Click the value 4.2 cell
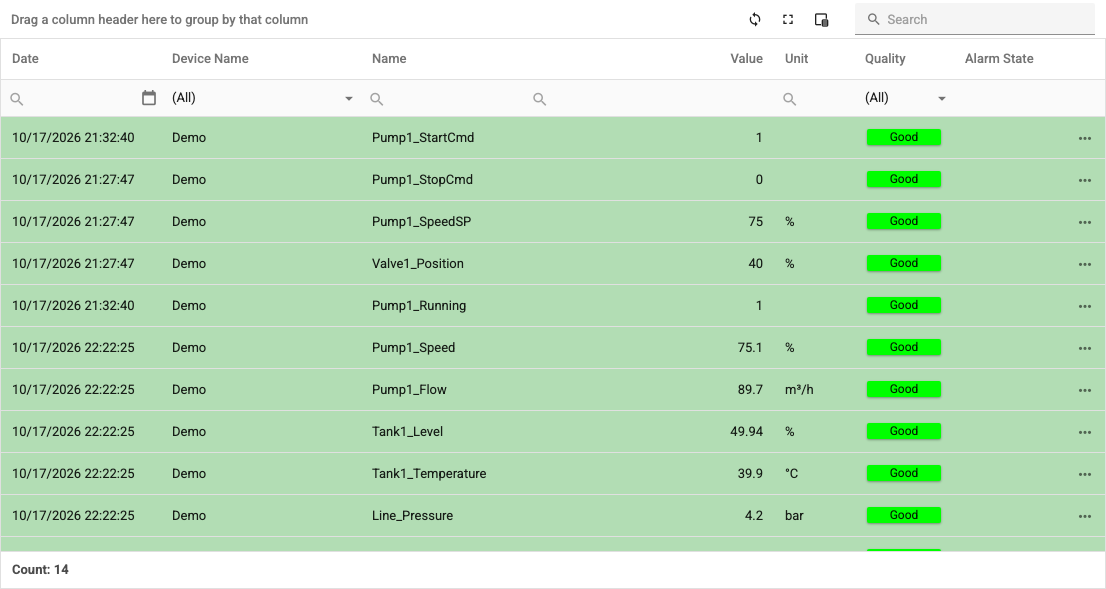Screen dimensions: 1106x589 [x=753, y=516]
